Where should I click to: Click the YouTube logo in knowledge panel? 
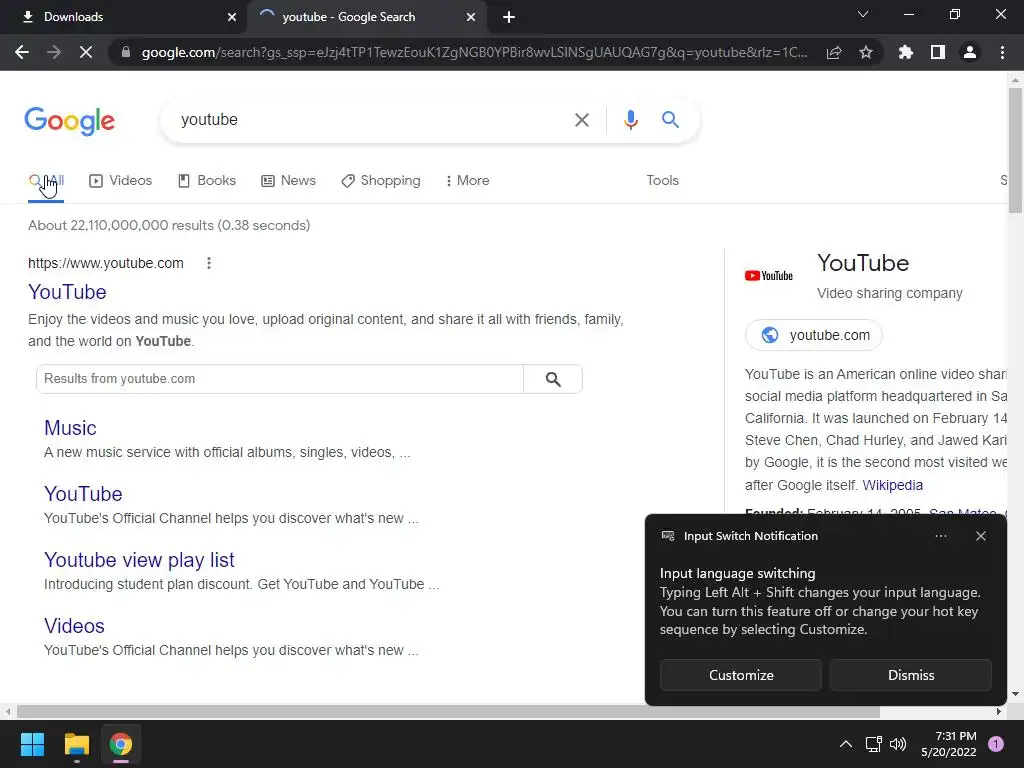pos(769,276)
